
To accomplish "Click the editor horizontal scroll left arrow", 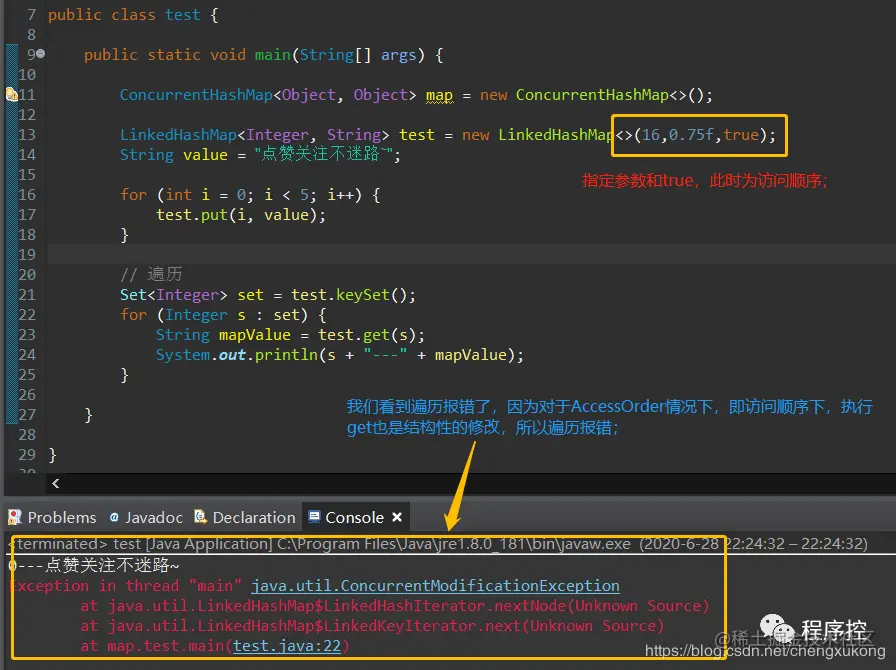I will click(55, 484).
